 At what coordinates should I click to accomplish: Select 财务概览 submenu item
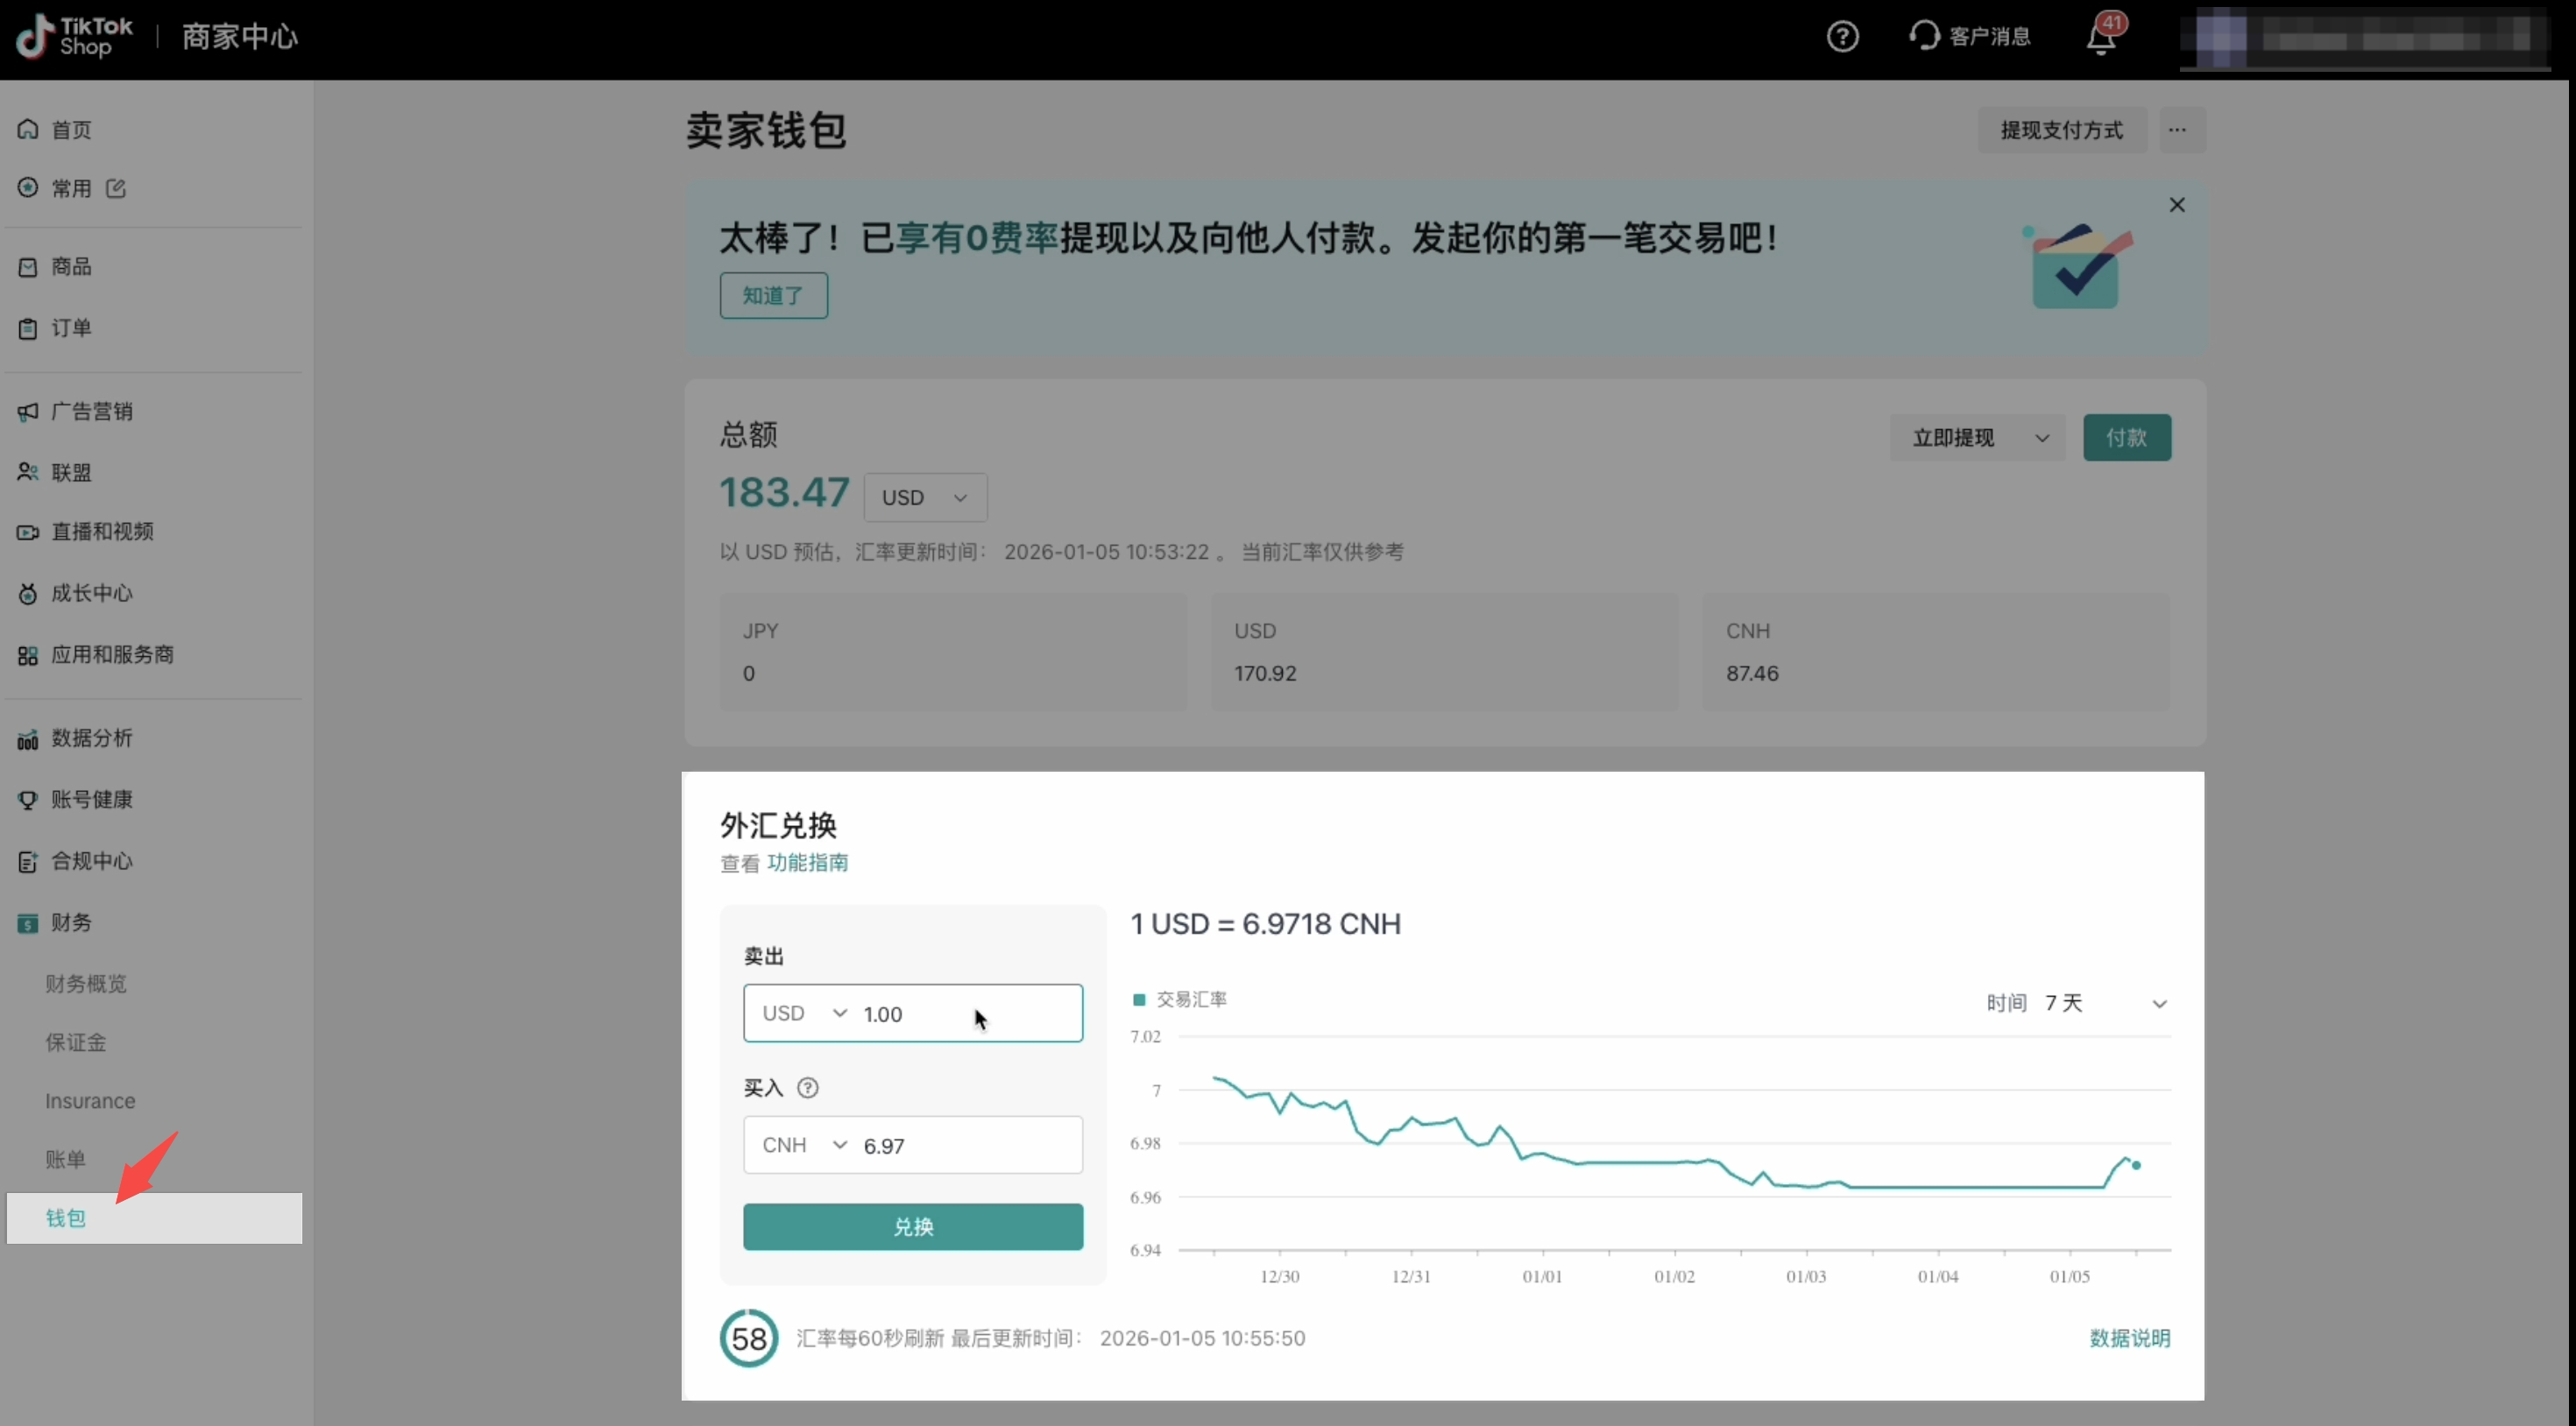pos(86,984)
